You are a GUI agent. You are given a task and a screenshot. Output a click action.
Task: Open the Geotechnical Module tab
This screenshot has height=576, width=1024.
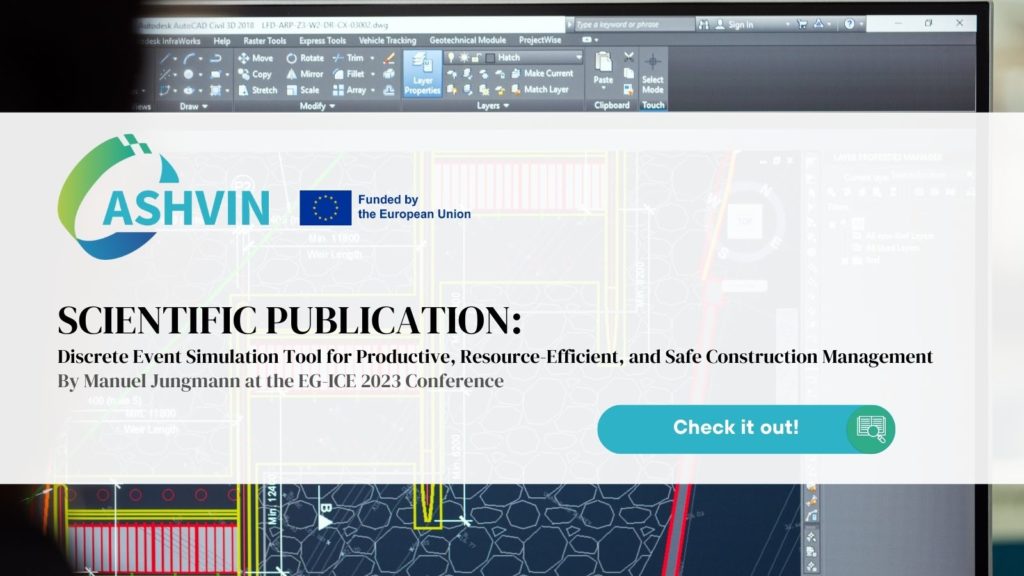coord(468,40)
